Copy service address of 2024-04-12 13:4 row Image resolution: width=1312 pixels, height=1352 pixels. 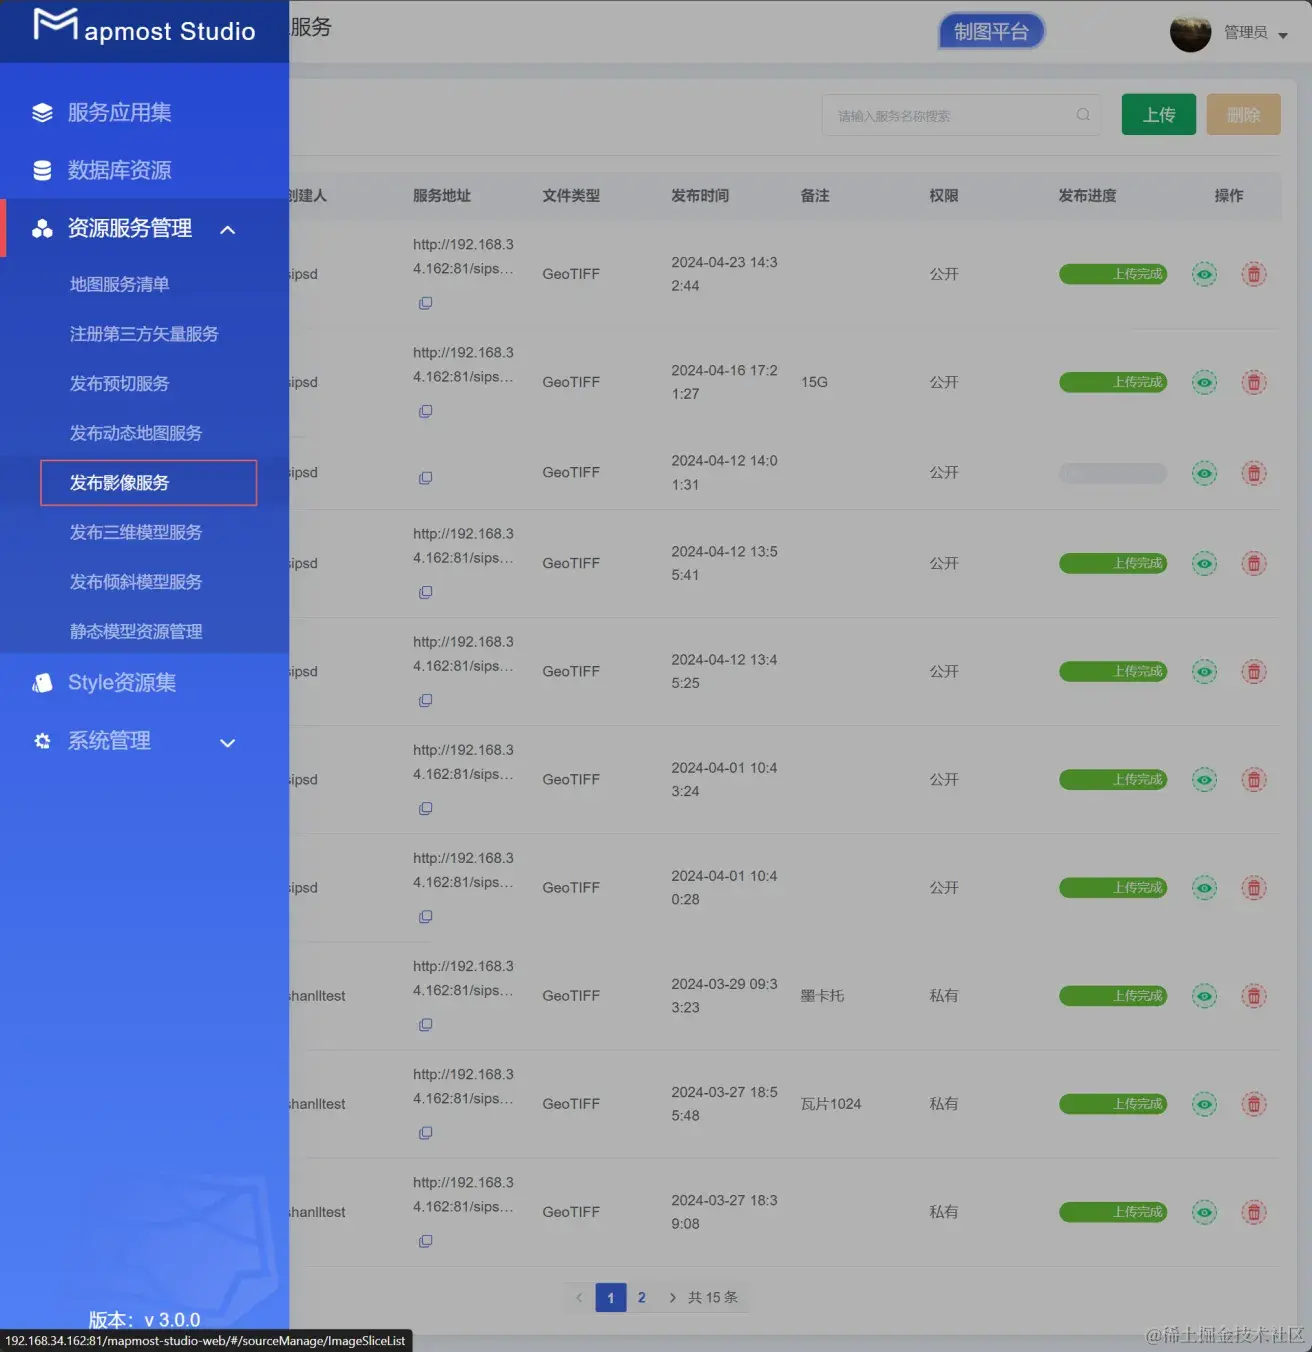click(425, 700)
